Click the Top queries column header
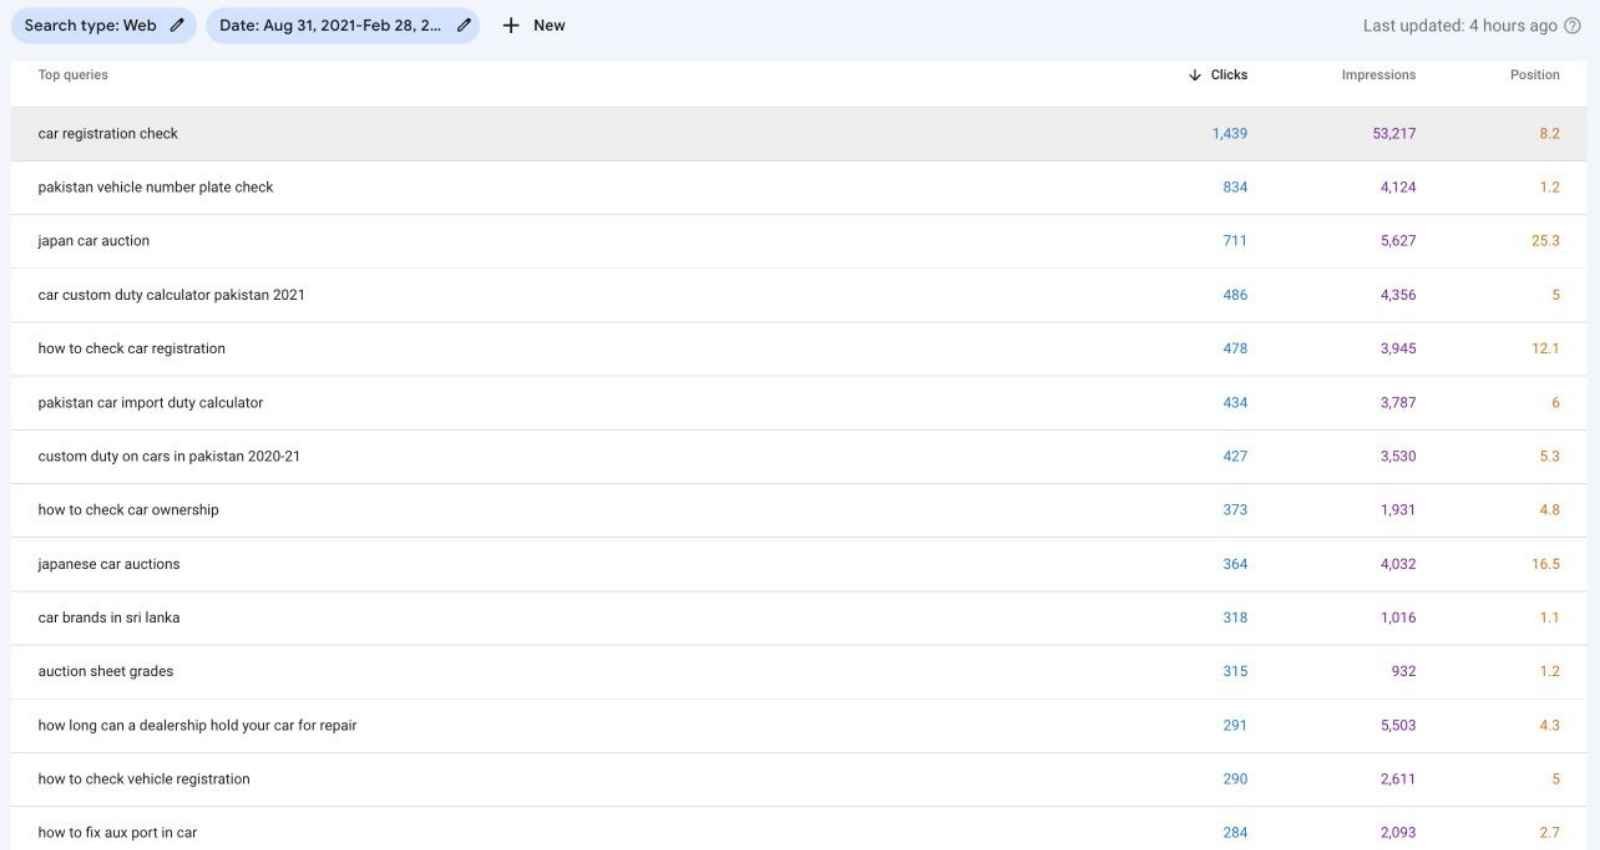The image size is (1600, 850). click(73, 75)
